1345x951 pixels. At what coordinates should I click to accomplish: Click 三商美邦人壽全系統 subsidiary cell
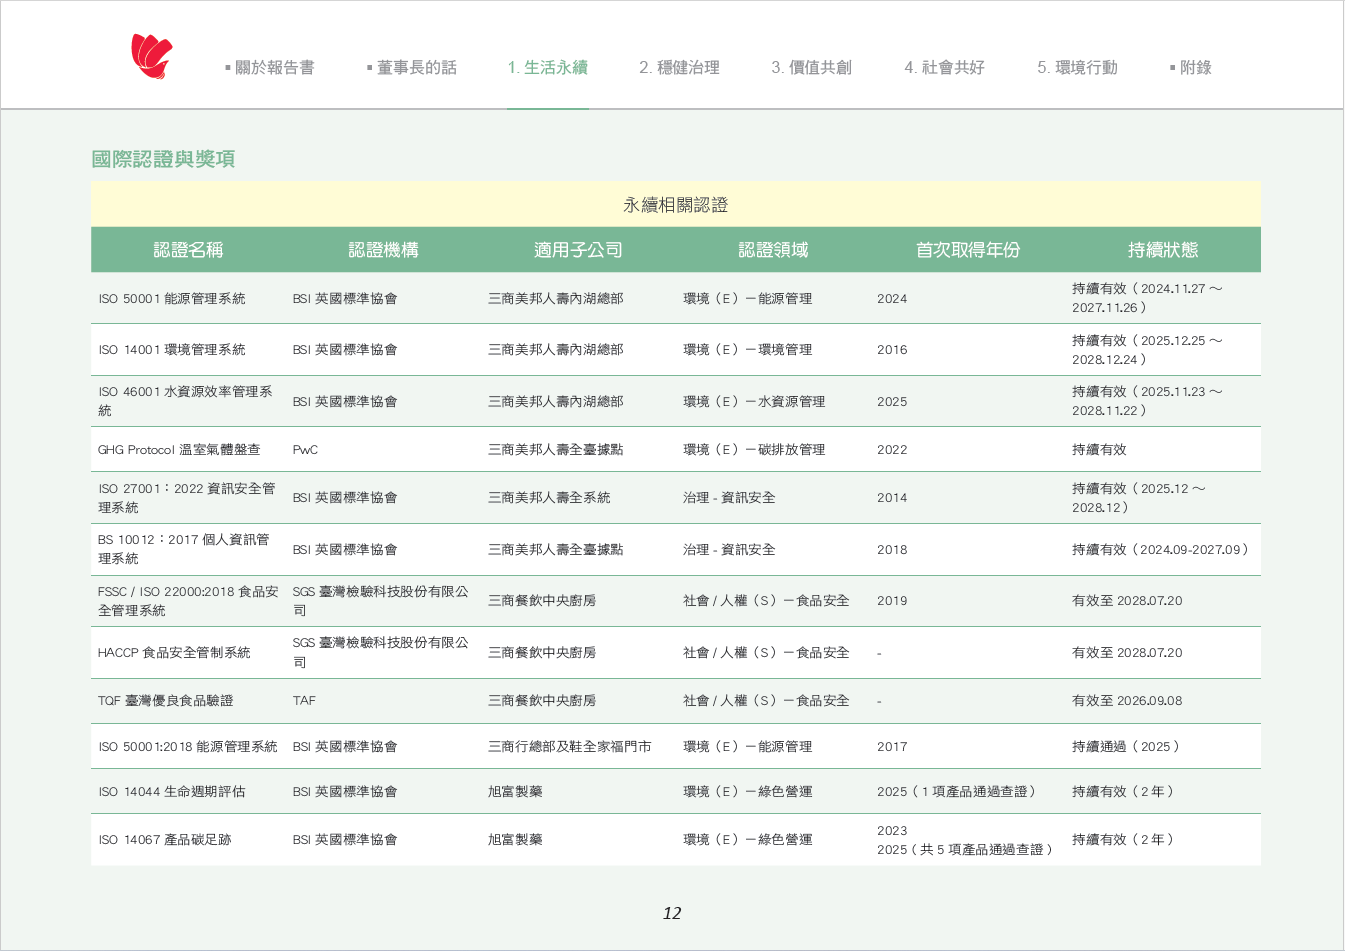(549, 498)
